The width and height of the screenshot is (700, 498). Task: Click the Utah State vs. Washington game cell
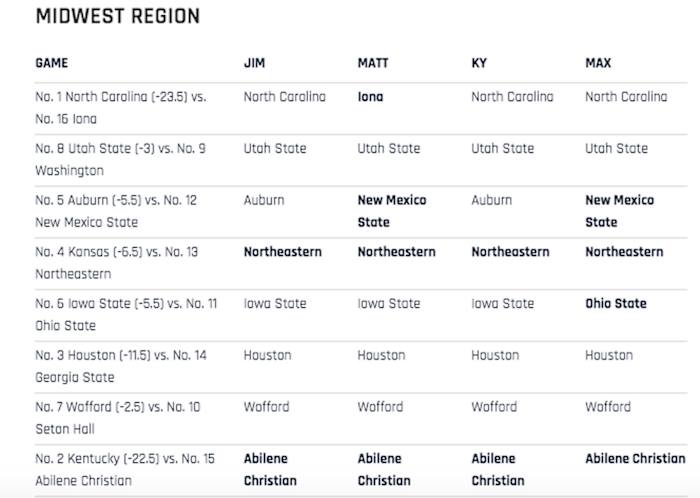point(120,159)
